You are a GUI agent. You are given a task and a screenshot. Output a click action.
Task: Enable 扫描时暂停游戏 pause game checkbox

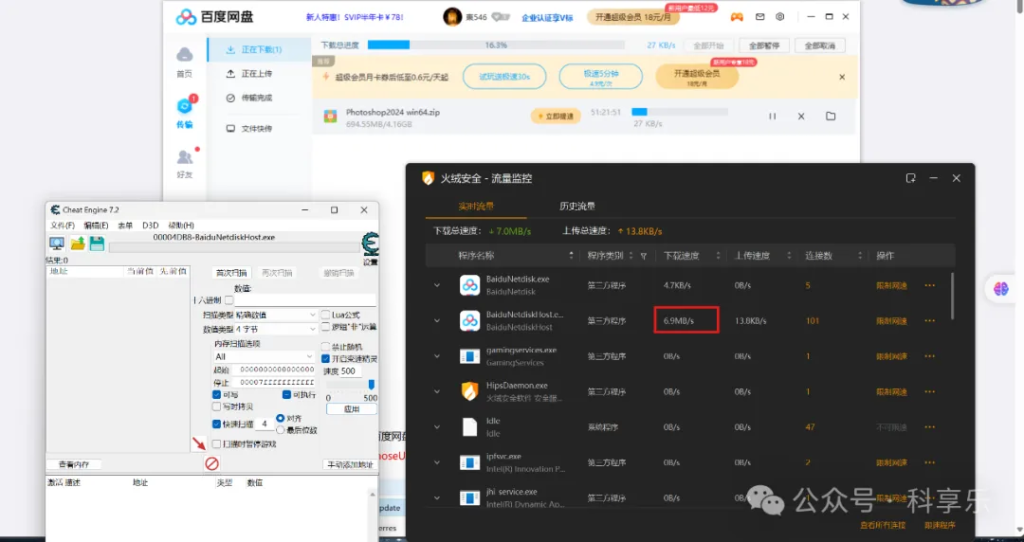pos(216,444)
